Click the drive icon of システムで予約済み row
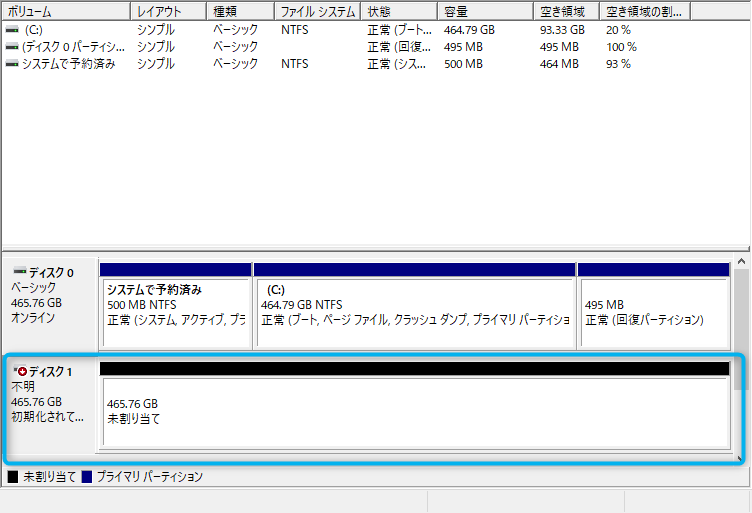 point(12,64)
